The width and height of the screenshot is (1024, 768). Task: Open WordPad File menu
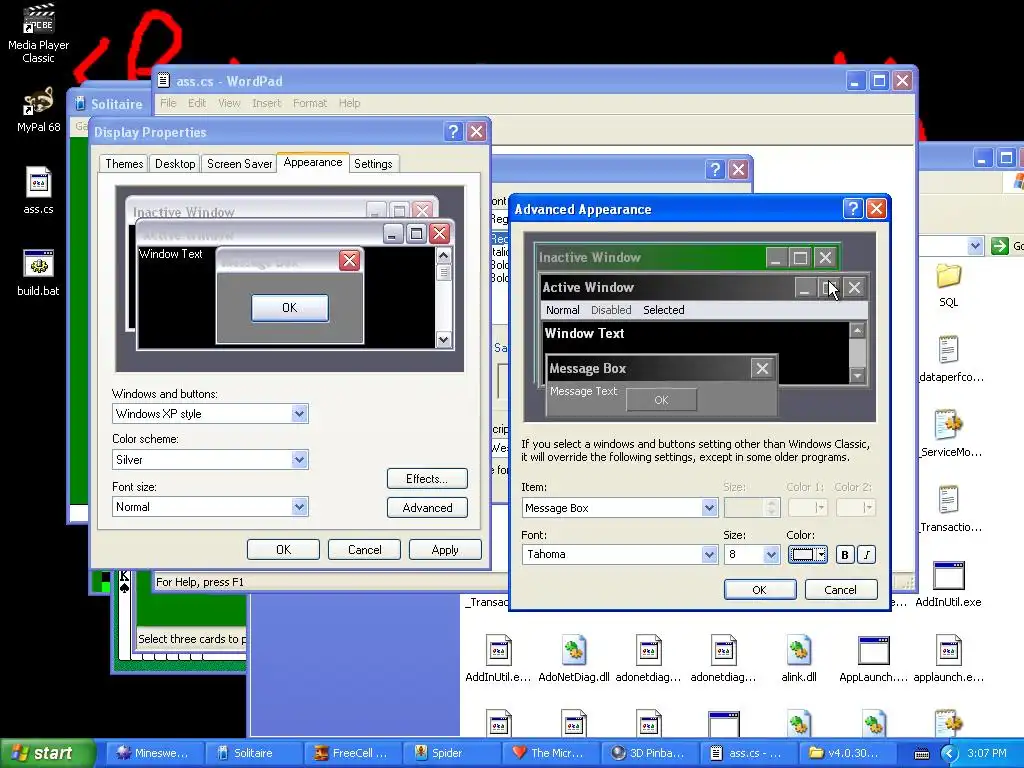coord(168,103)
